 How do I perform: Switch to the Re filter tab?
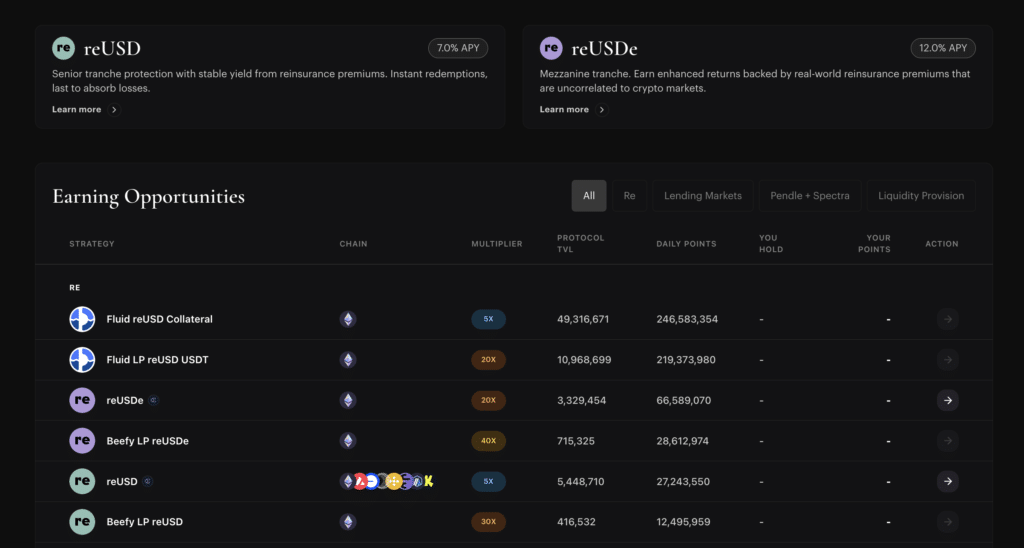coord(630,196)
